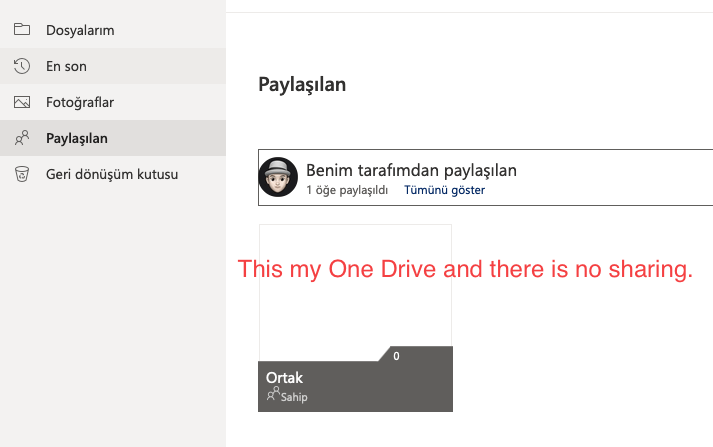Click the Geri dönüşüm kutusu bin icon
713x447 pixels.
coord(22,174)
